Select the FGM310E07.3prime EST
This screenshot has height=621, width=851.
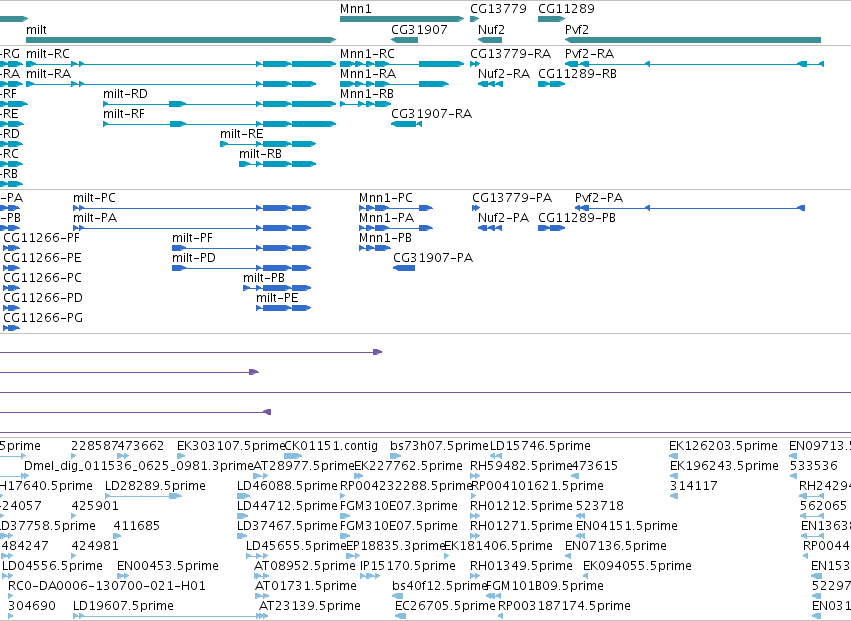399,506
